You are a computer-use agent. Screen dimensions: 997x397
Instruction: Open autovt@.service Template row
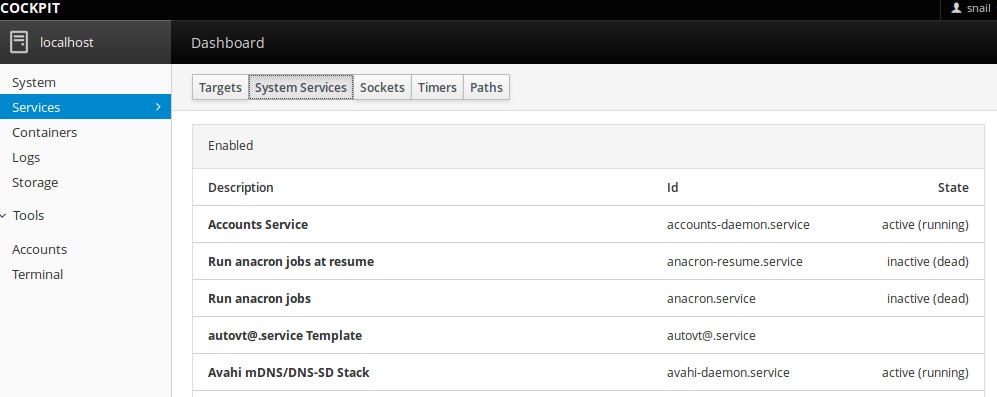pos(588,335)
